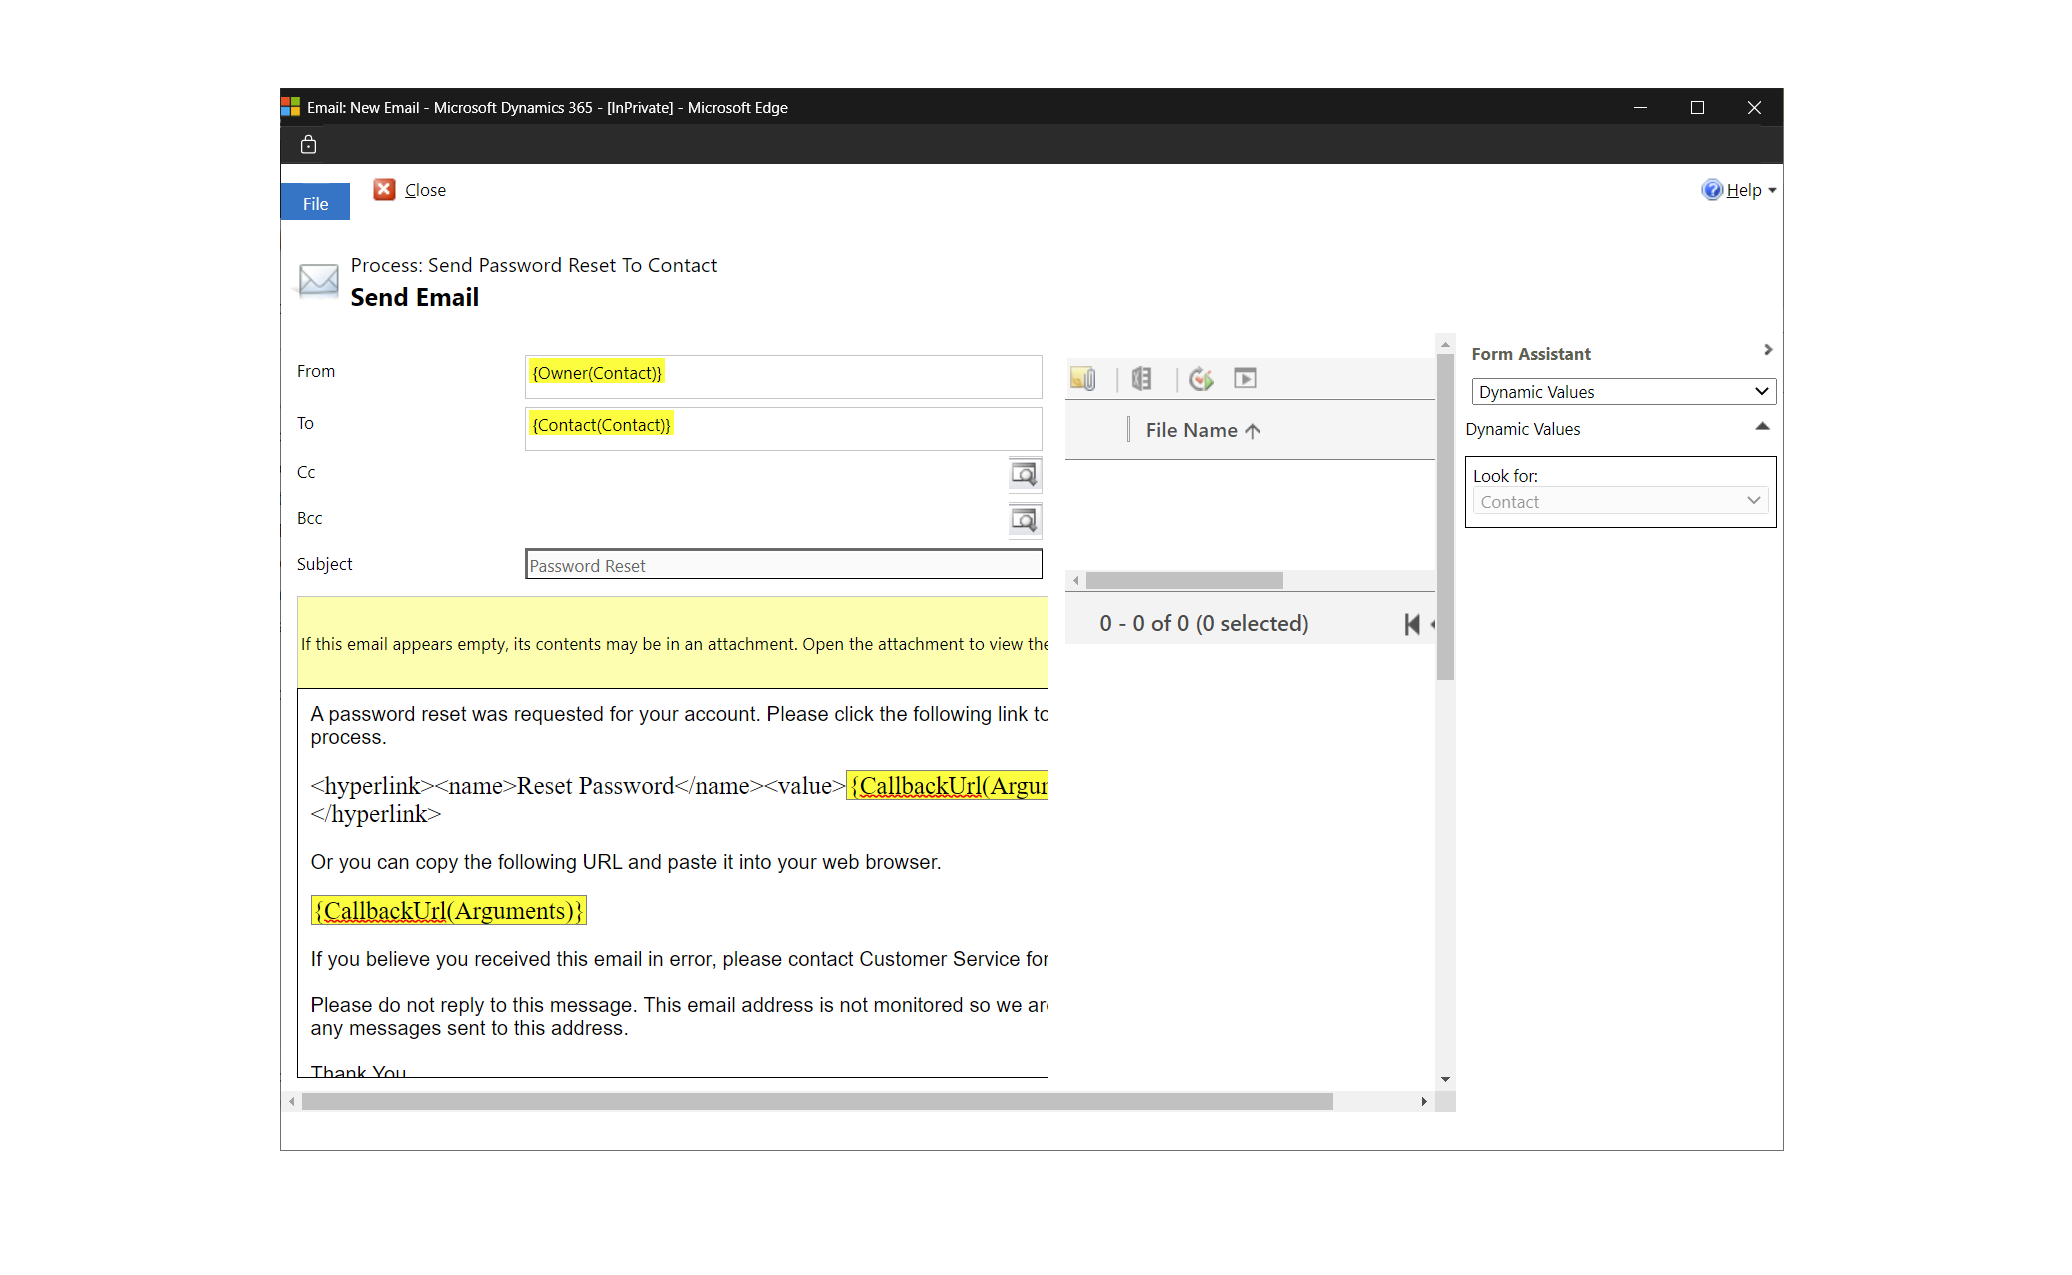Click the refresh icon in toolbar
Image resolution: width=2072 pixels, height=1275 pixels.
click(x=1202, y=378)
